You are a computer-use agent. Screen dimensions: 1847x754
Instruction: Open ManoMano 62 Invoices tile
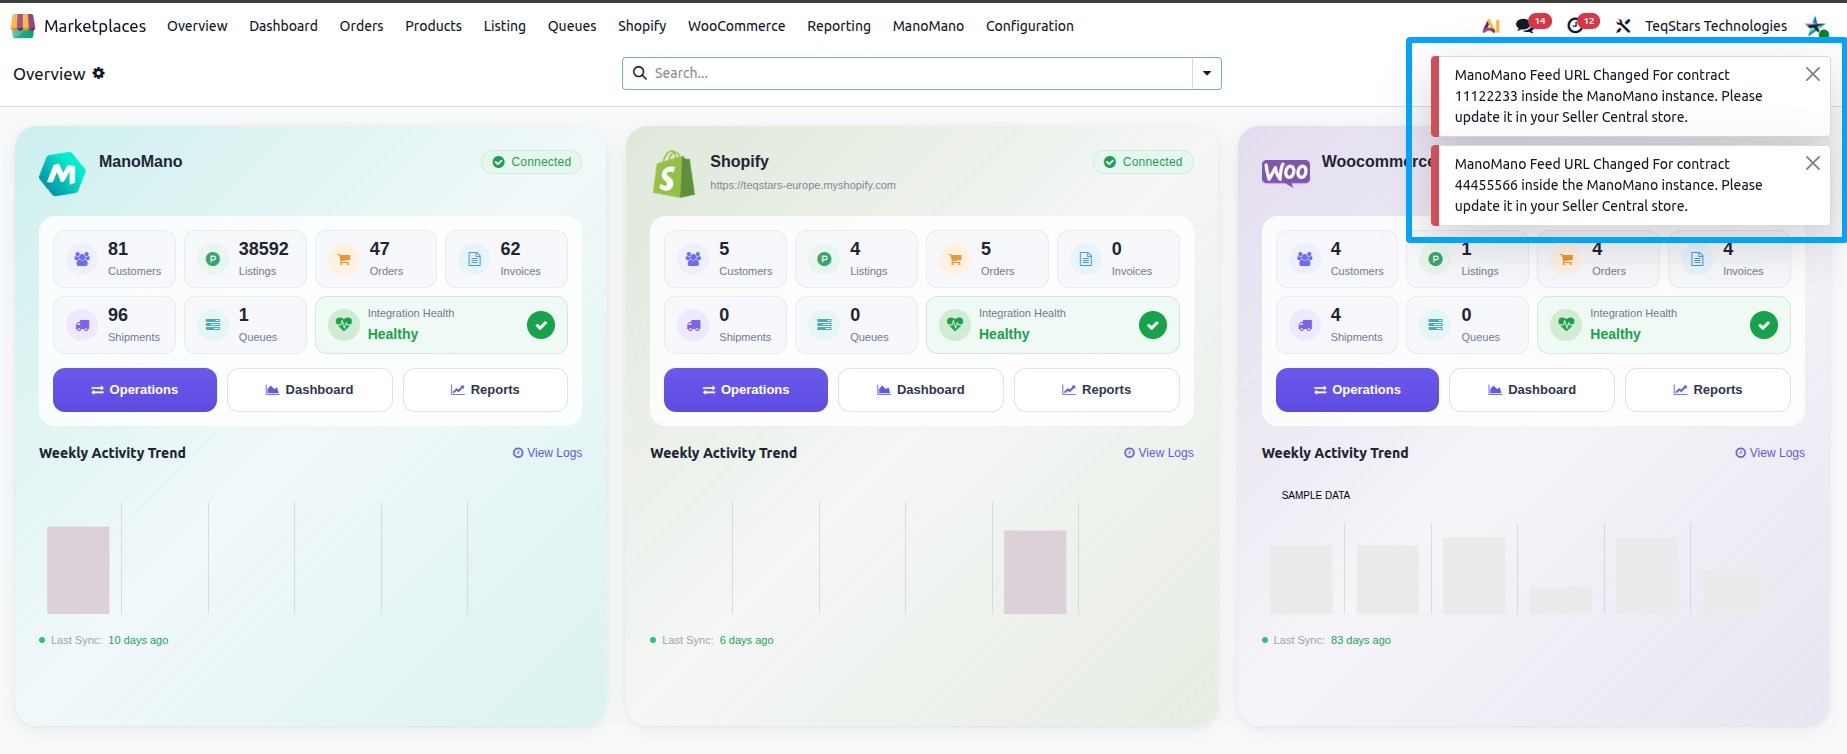[506, 259]
